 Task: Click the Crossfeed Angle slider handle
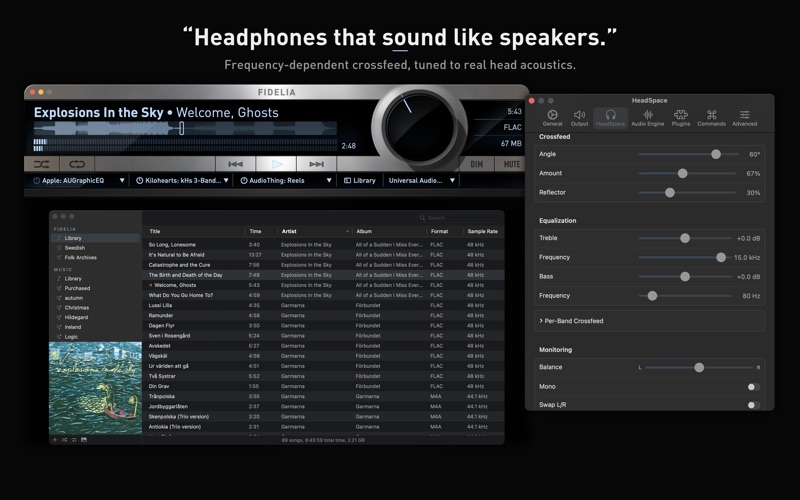716,154
